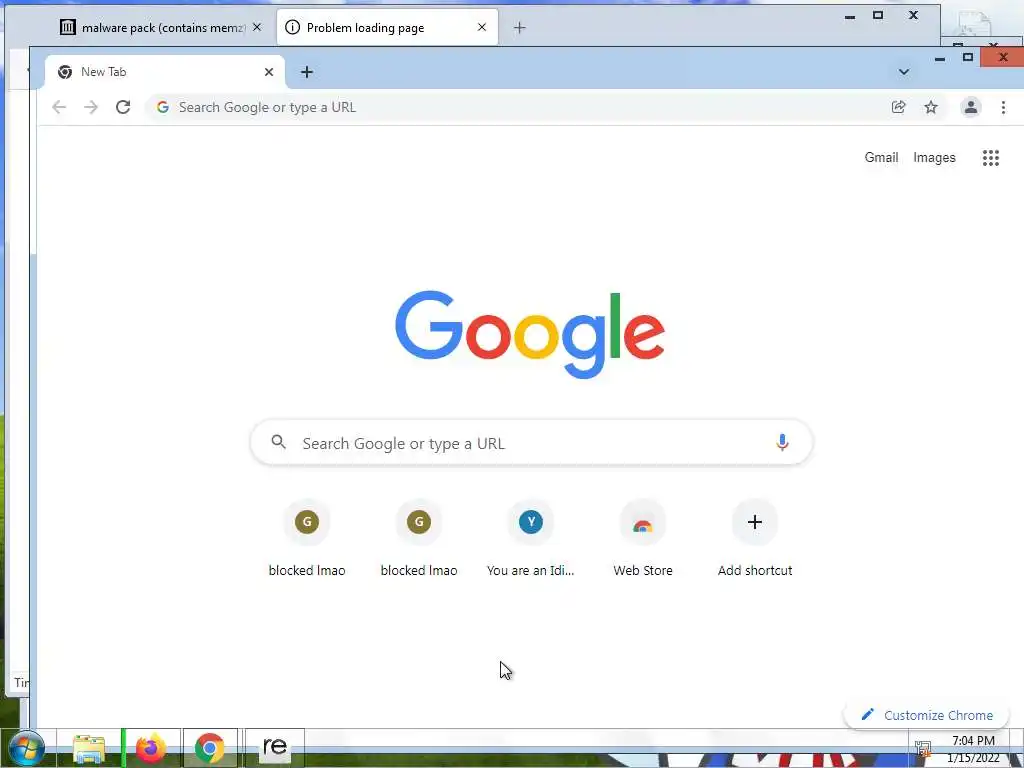Switch to Firefox from the taskbar
This screenshot has width=1024, height=768.
point(150,748)
